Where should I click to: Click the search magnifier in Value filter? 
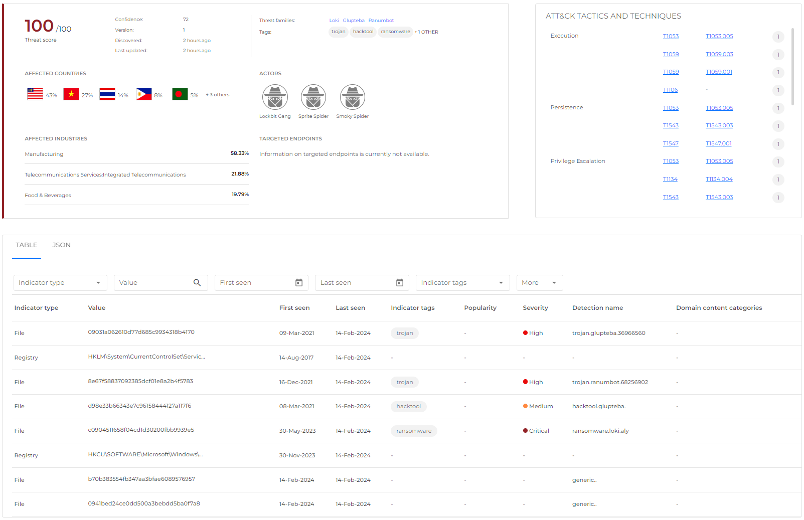198,283
